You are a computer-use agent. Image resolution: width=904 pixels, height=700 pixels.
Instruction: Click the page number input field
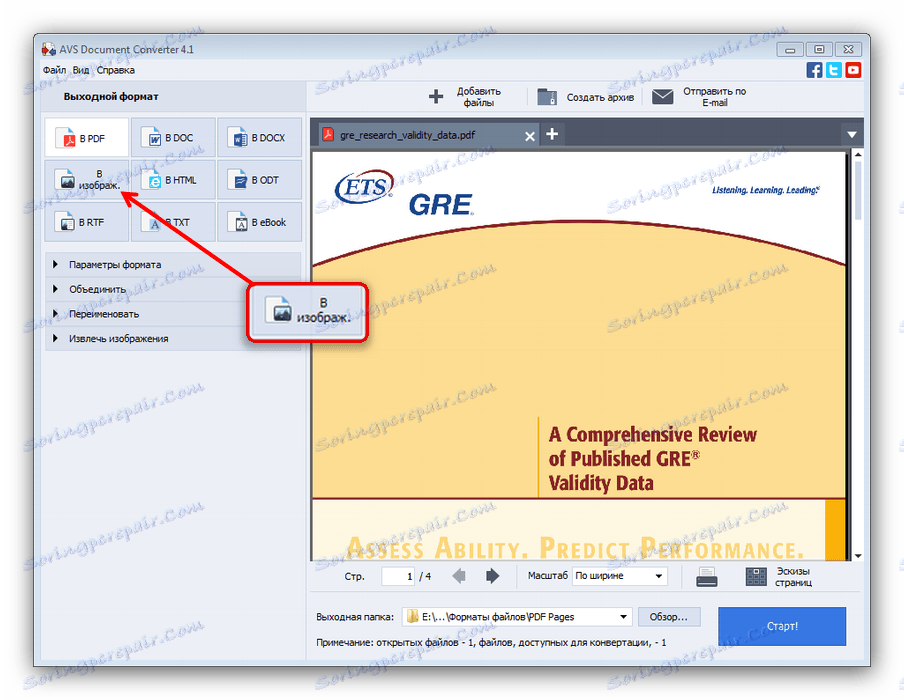pyautogui.click(x=398, y=575)
